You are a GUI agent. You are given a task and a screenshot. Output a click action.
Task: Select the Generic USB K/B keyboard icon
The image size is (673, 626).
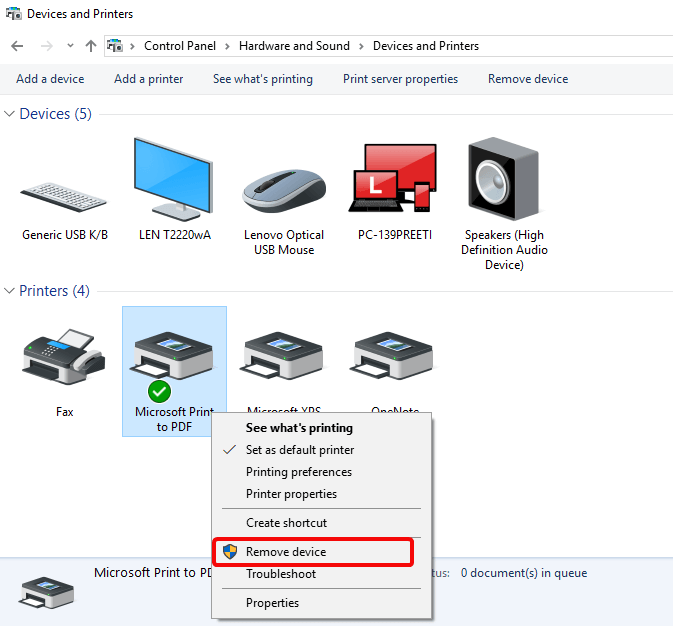click(64, 197)
